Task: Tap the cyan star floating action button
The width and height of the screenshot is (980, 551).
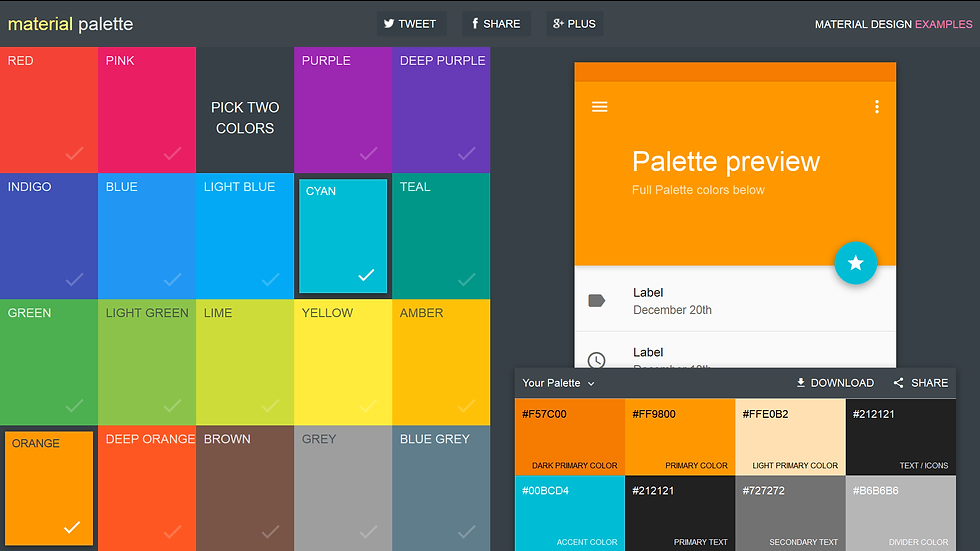Action: (856, 263)
